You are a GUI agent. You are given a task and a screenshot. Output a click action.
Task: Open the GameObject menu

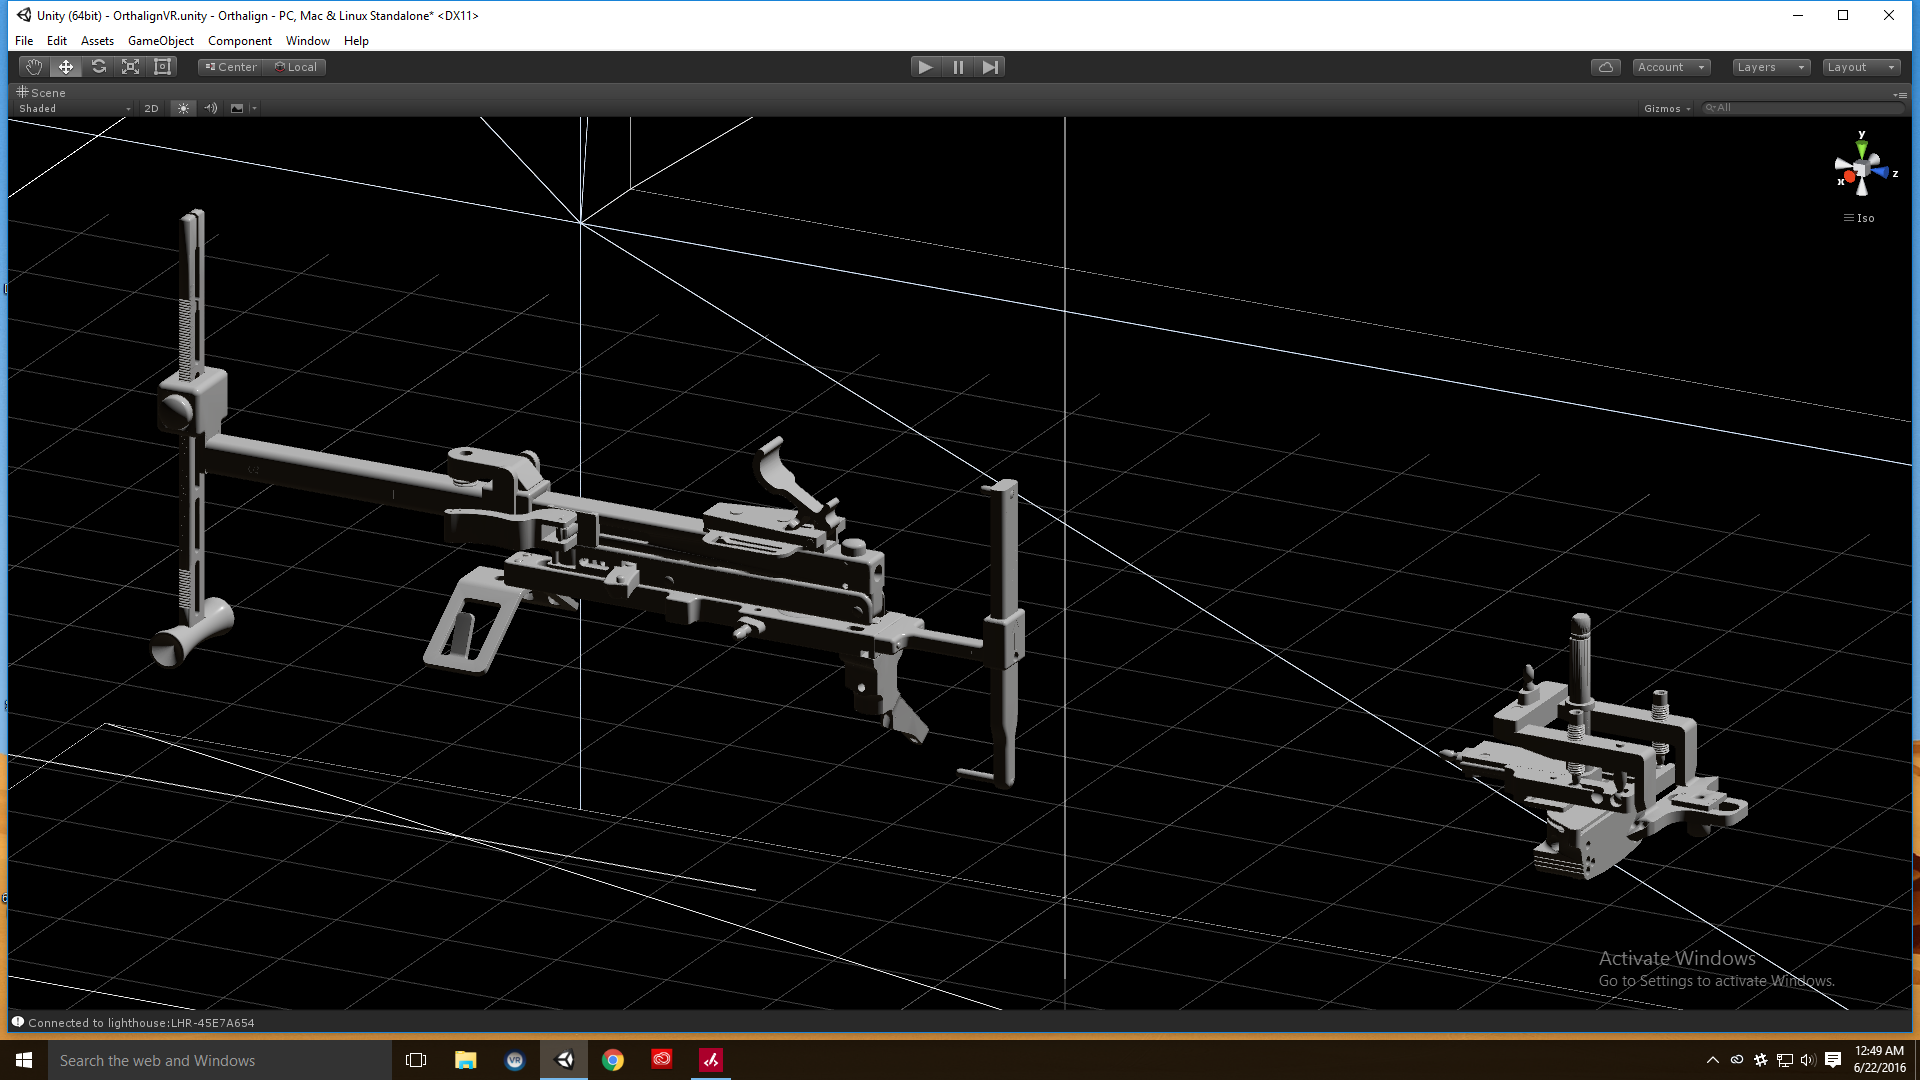pyautogui.click(x=161, y=41)
